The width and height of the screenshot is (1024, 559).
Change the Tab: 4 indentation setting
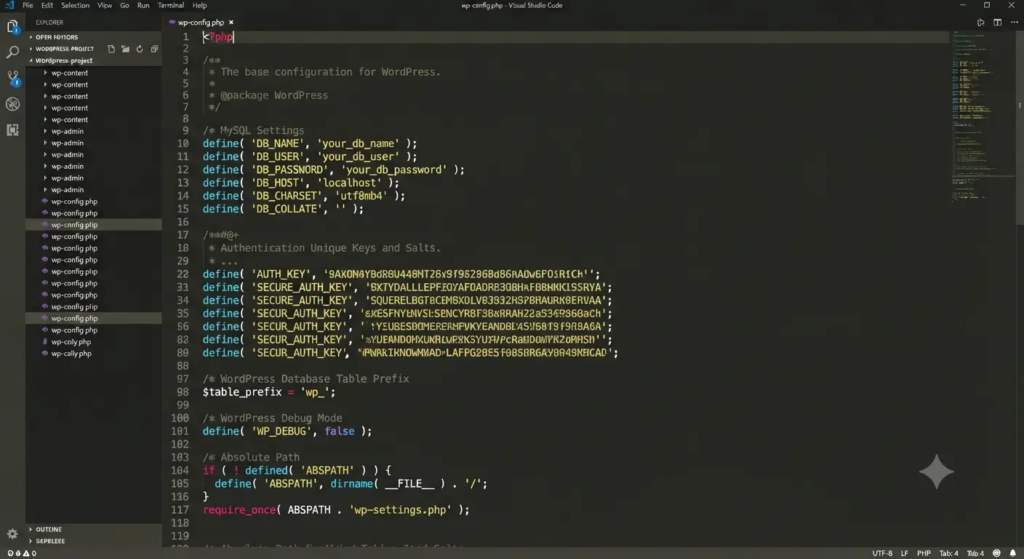point(949,553)
